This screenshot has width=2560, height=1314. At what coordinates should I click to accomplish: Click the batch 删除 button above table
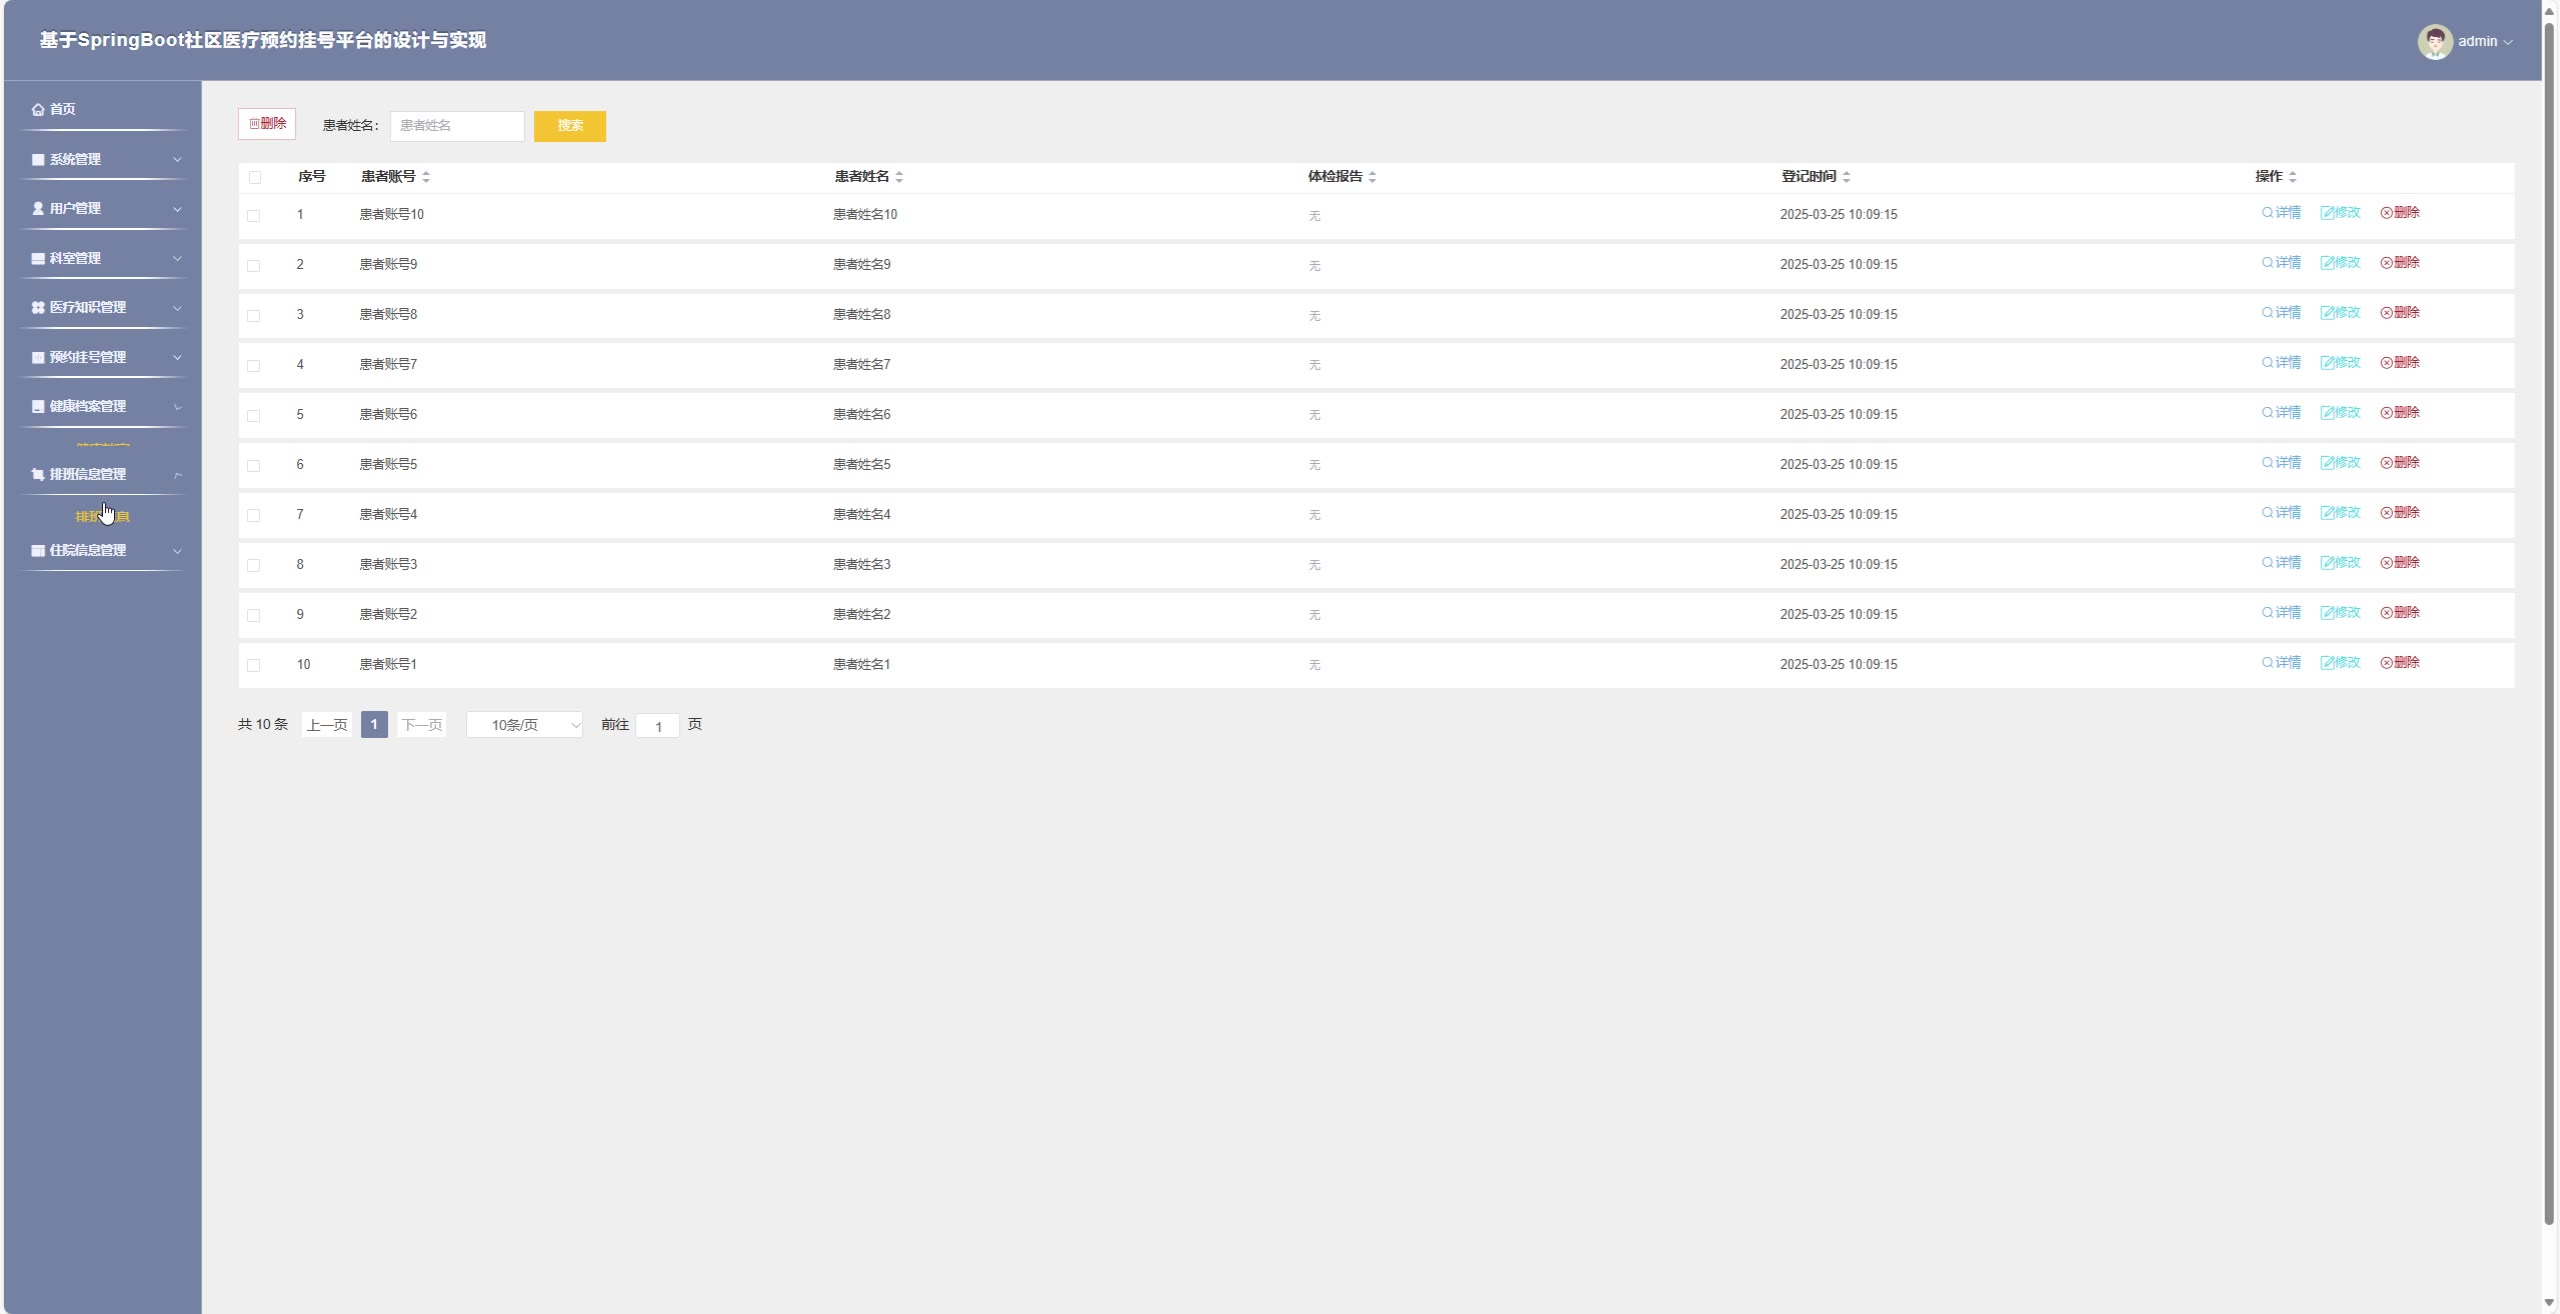[x=267, y=124]
